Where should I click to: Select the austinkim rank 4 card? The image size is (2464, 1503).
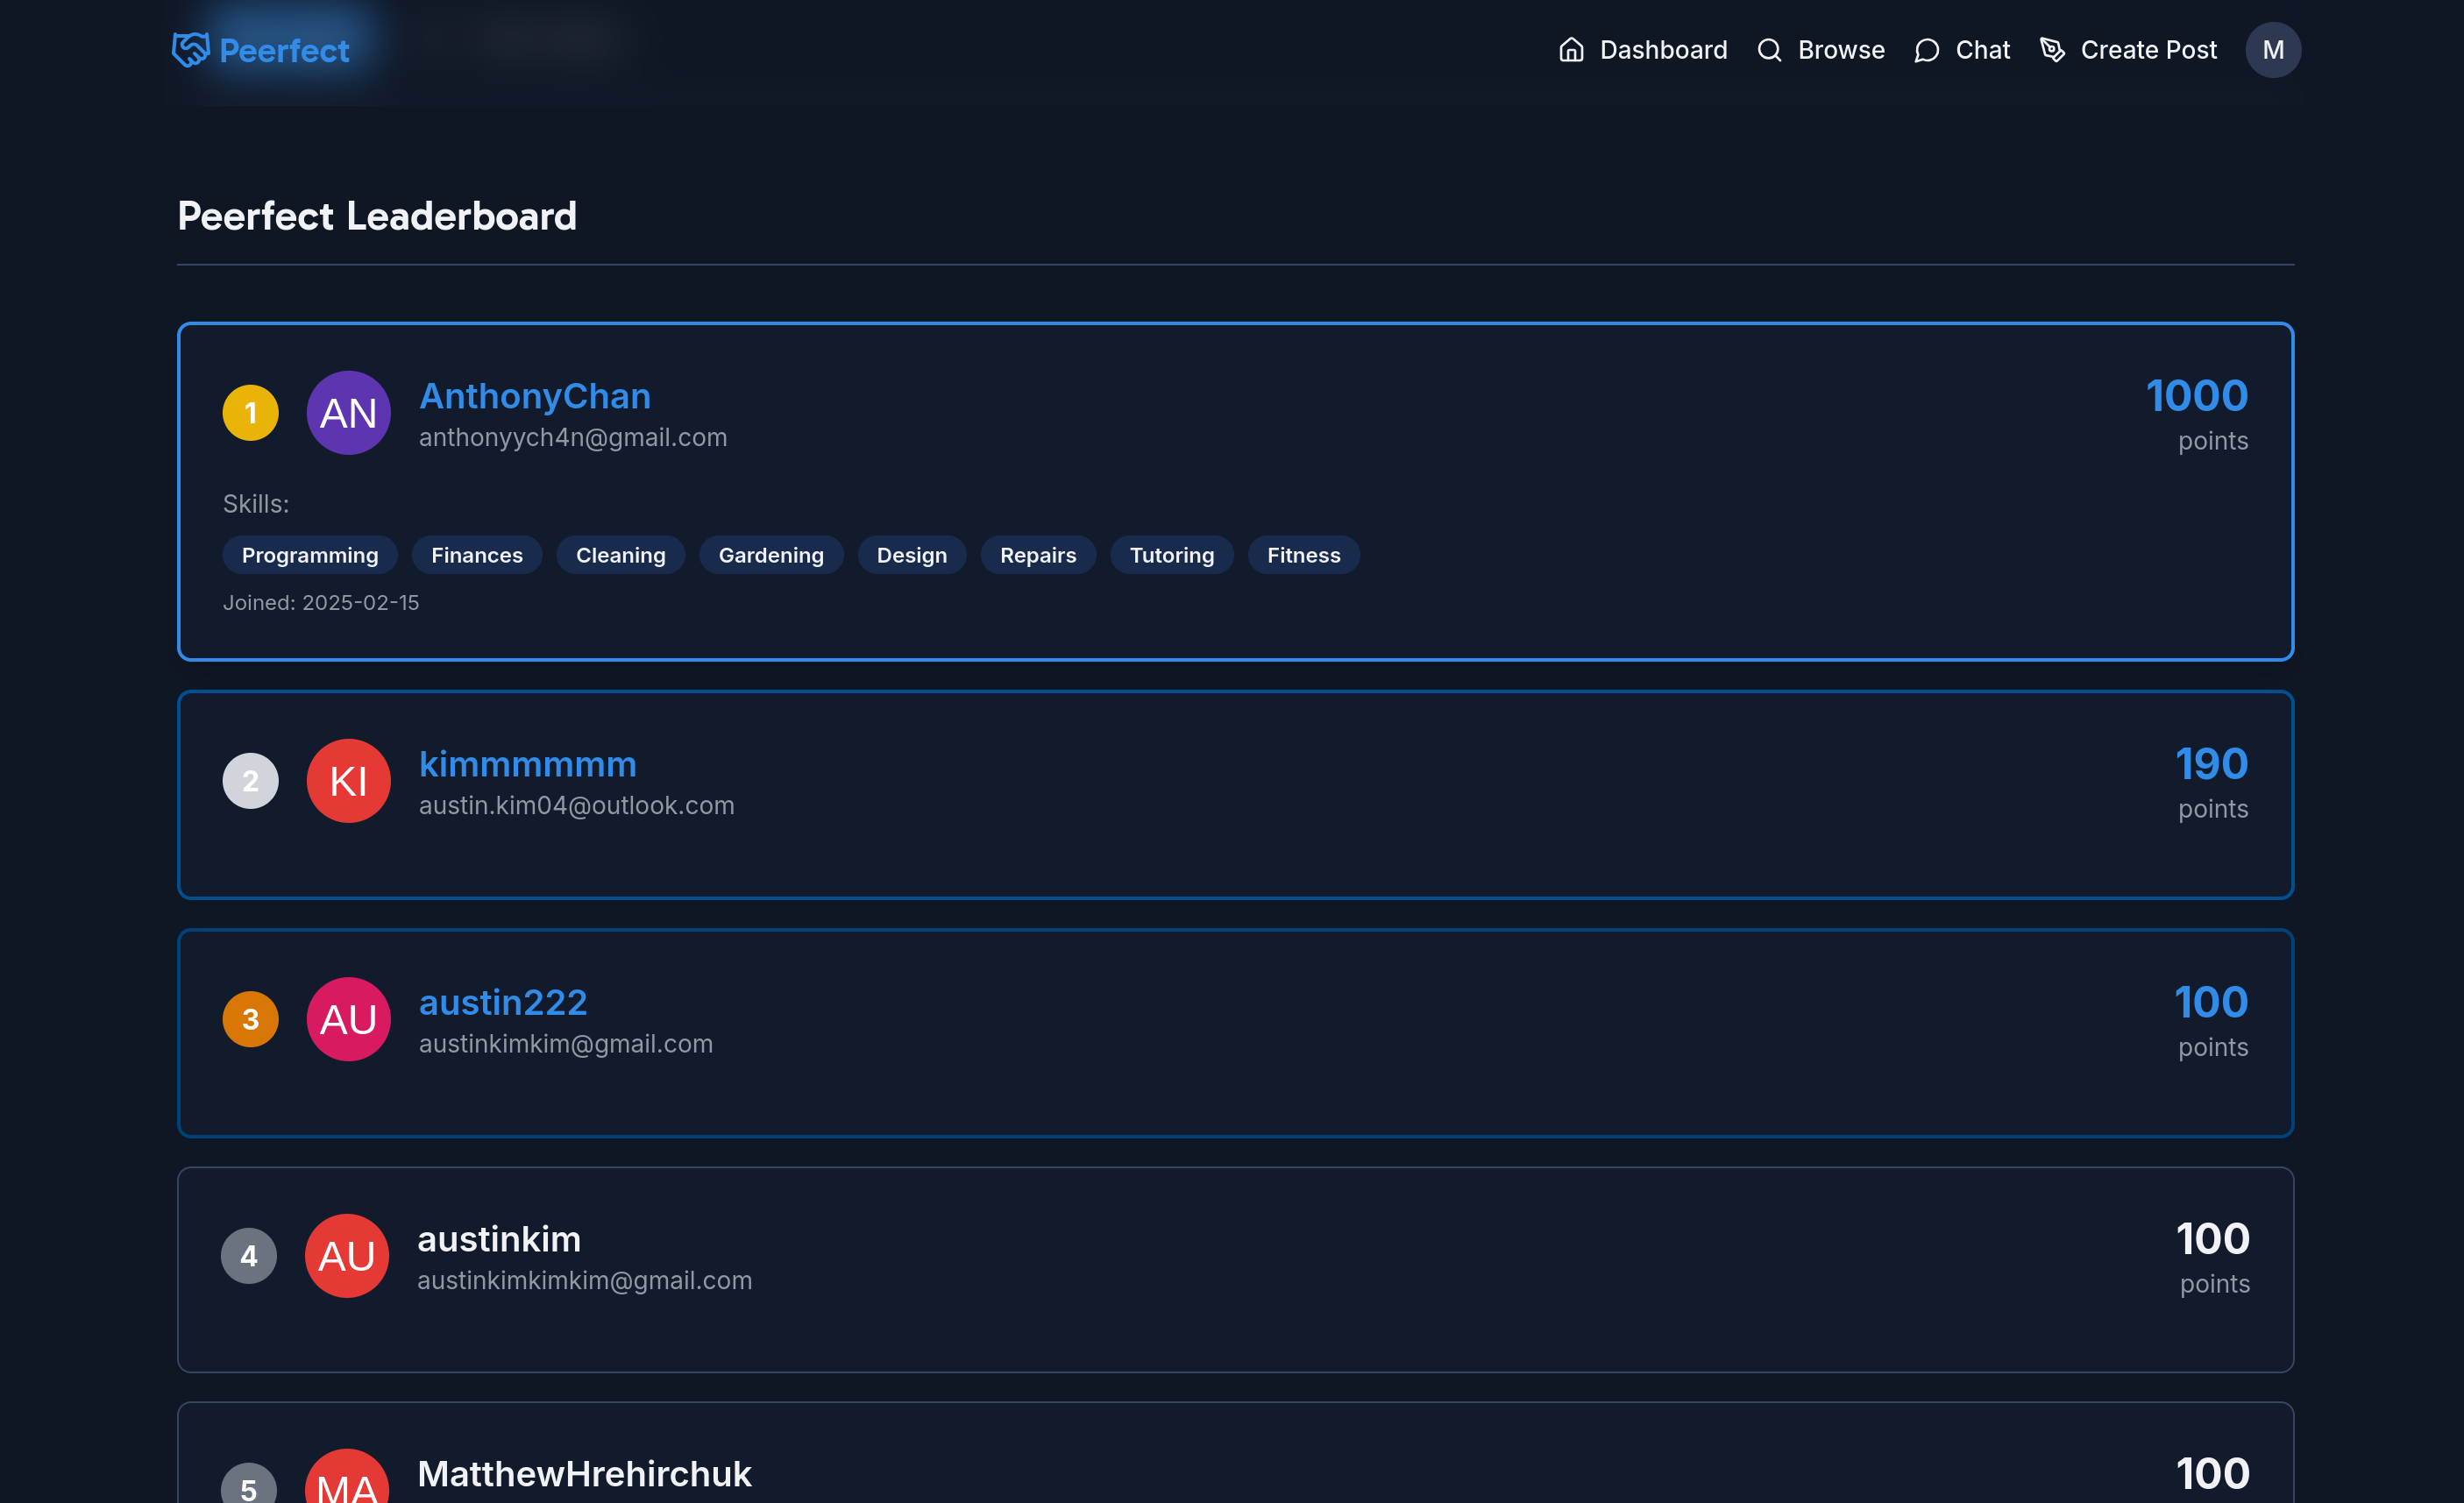[1234, 1269]
